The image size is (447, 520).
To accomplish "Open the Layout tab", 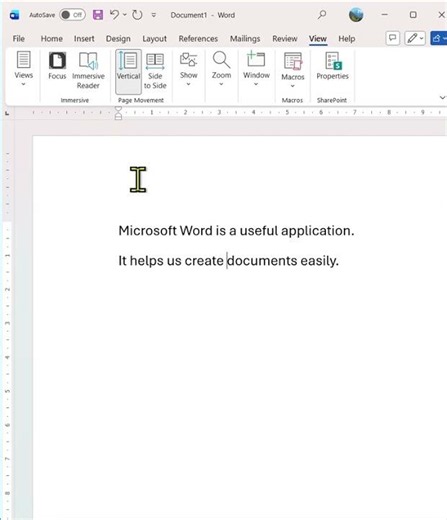I will [154, 39].
